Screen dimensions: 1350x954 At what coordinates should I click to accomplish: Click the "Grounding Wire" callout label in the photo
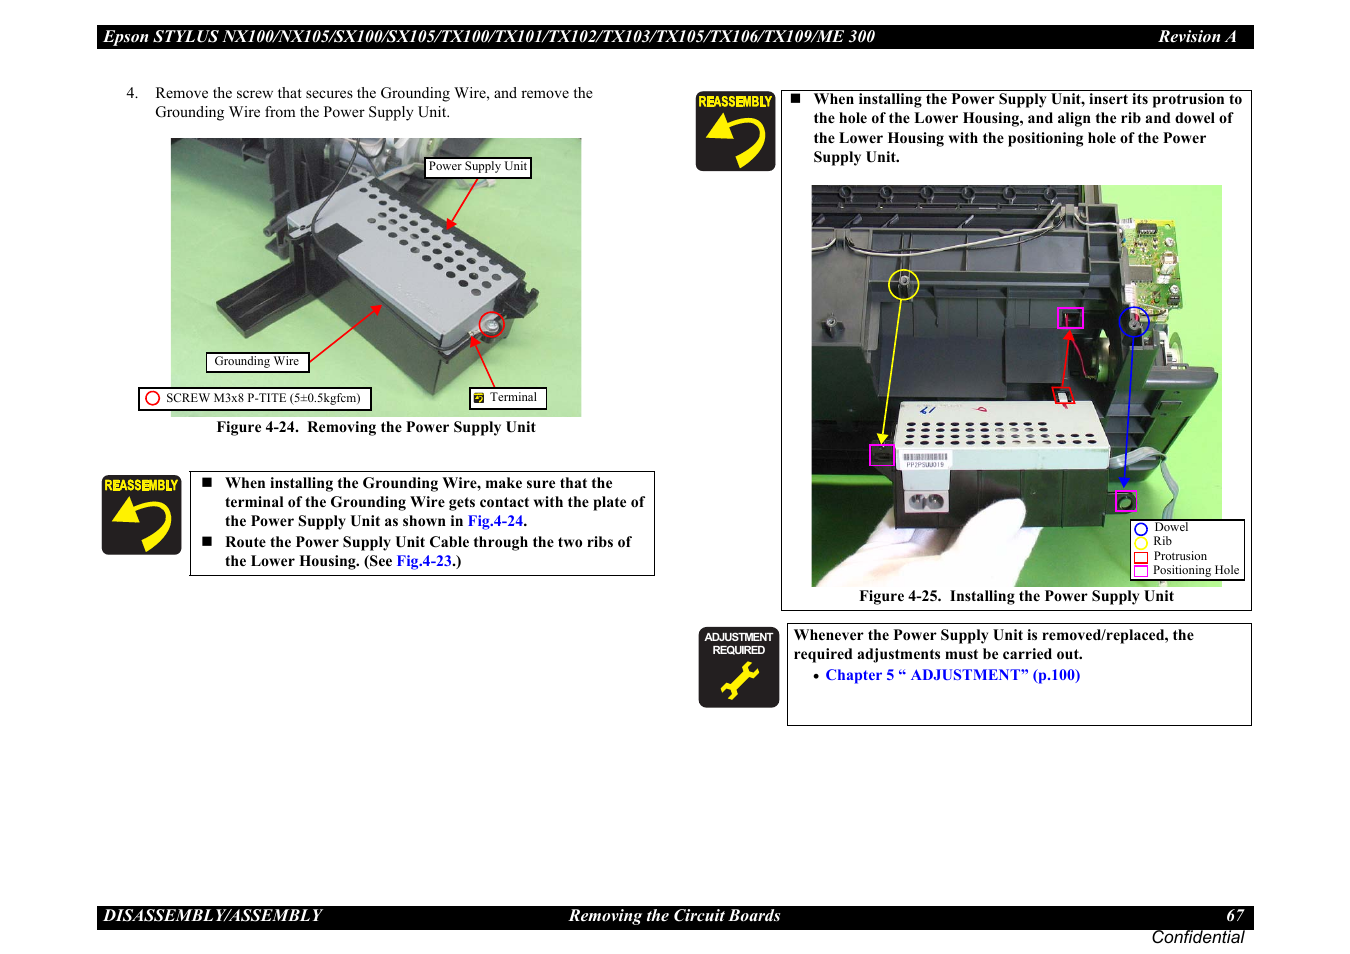[257, 362]
